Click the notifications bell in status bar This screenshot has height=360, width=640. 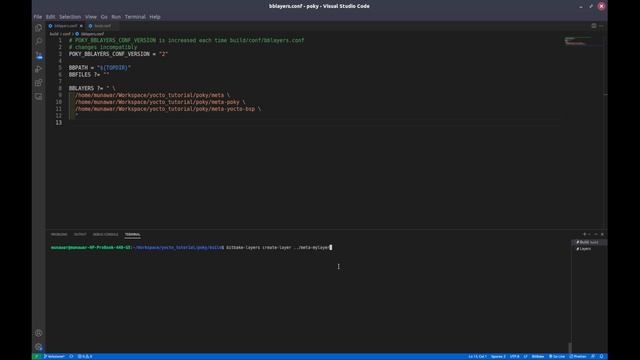pos(601,356)
